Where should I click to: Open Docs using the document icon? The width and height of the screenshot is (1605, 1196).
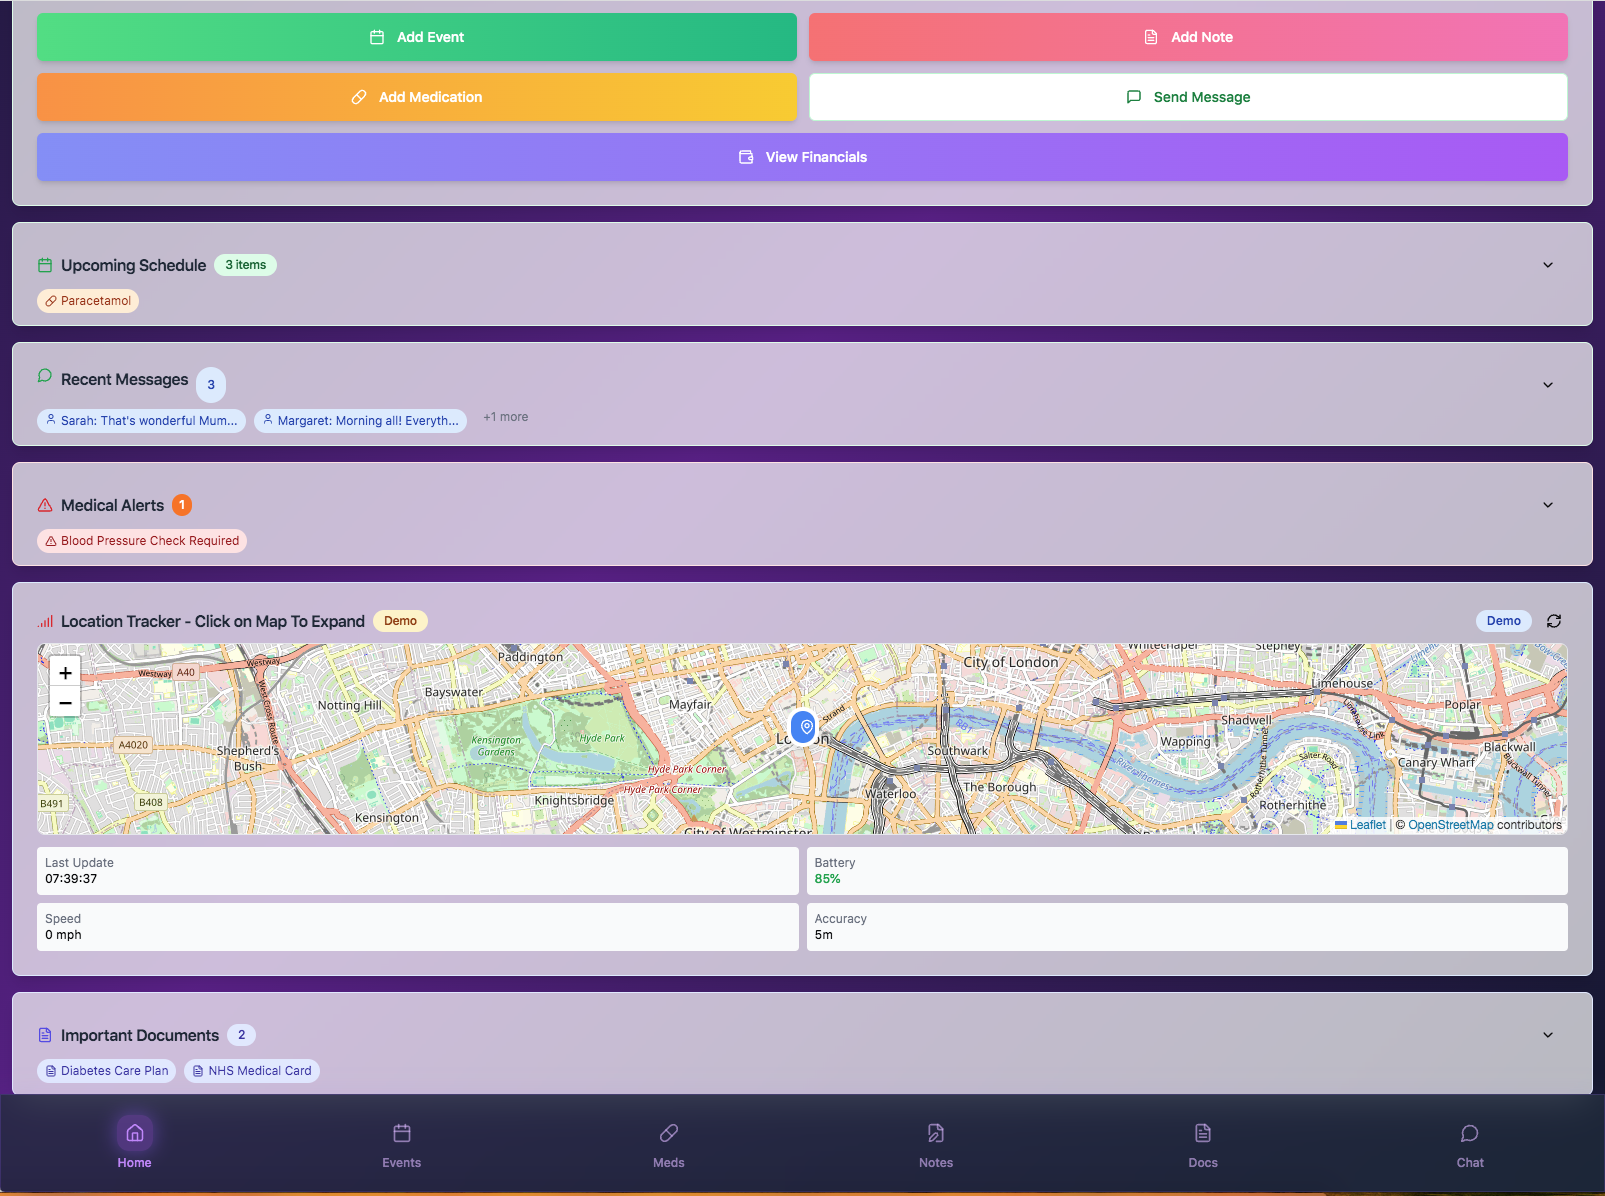click(1202, 1133)
